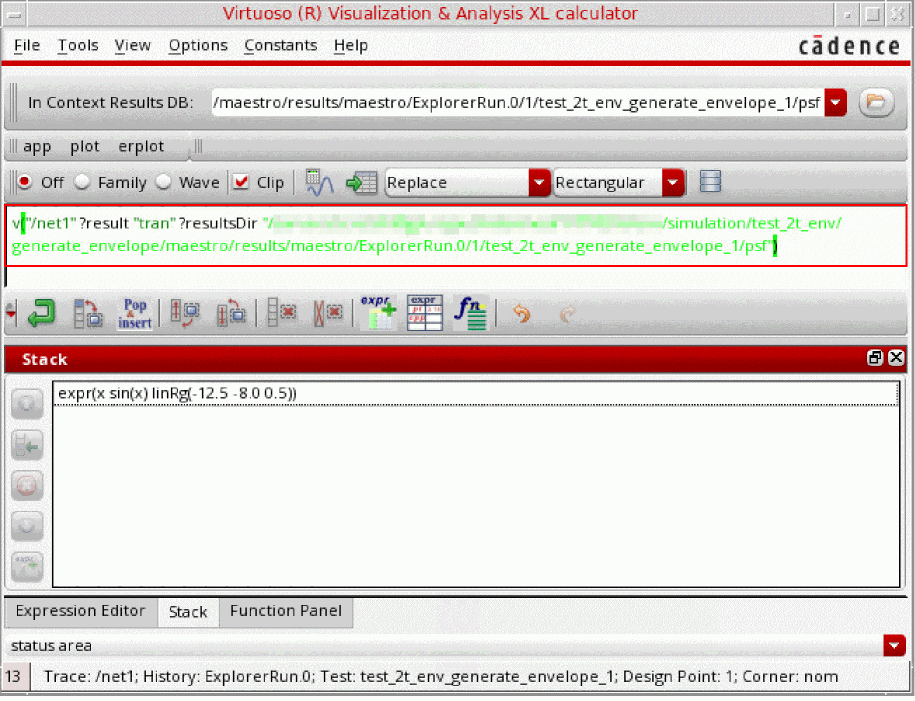The width and height of the screenshot is (915, 701).
Task: Click the orange undo arrow icon
Action: coord(521,314)
